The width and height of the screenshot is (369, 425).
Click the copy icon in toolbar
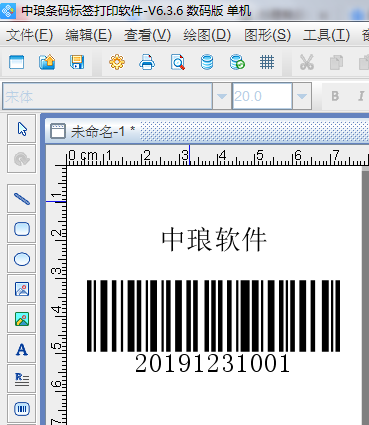tap(336, 62)
